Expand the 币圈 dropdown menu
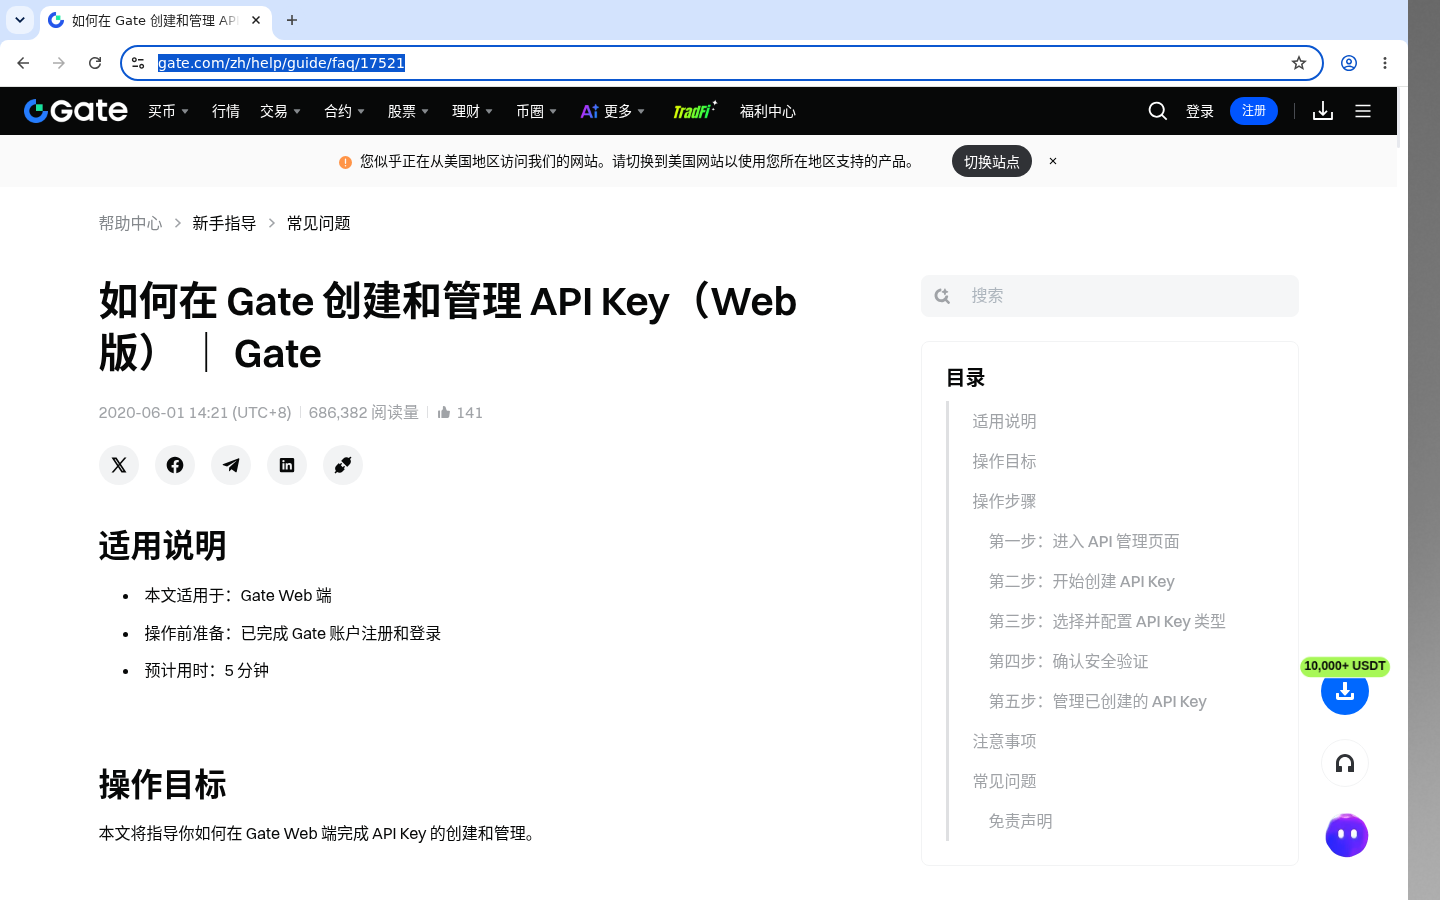1440x900 pixels. [536, 111]
